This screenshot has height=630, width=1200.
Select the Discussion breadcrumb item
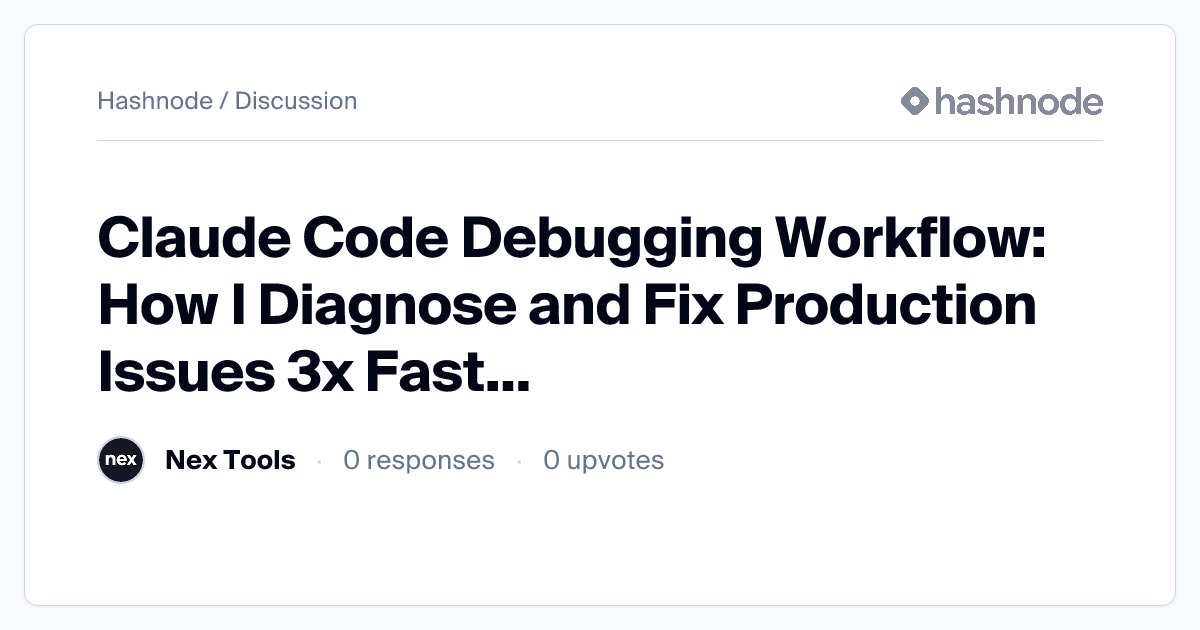[x=296, y=101]
